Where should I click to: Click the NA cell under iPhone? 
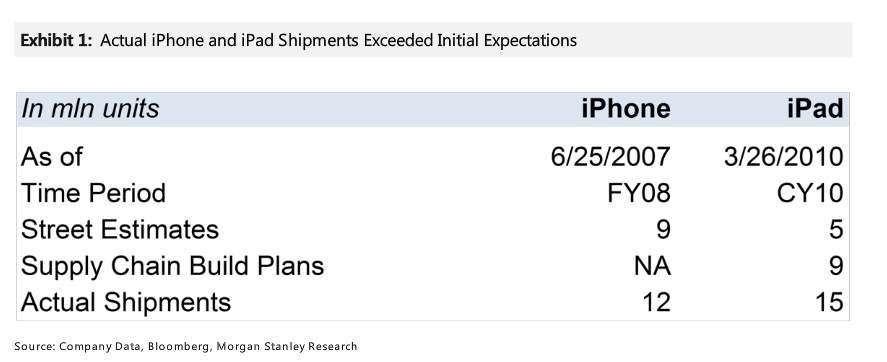tap(652, 266)
